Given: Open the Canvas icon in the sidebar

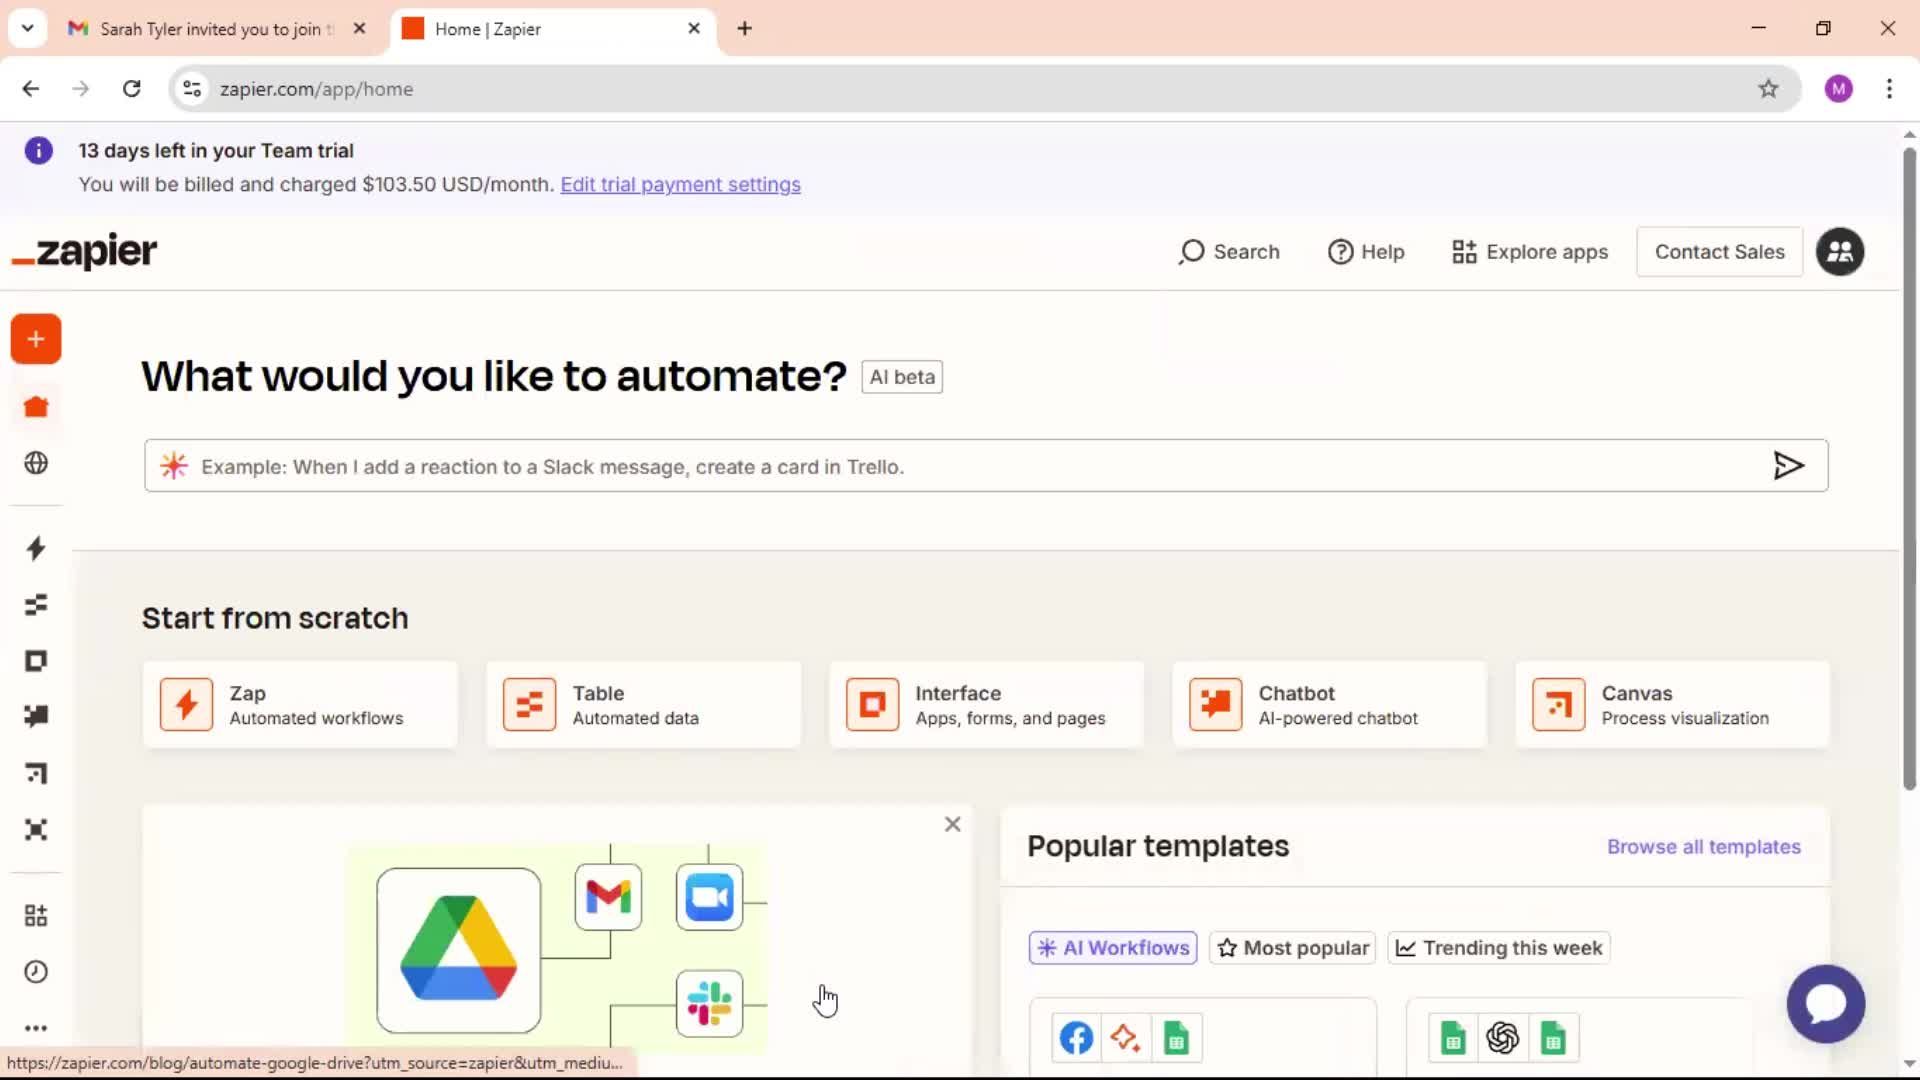Looking at the screenshot, I should (36, 773).
